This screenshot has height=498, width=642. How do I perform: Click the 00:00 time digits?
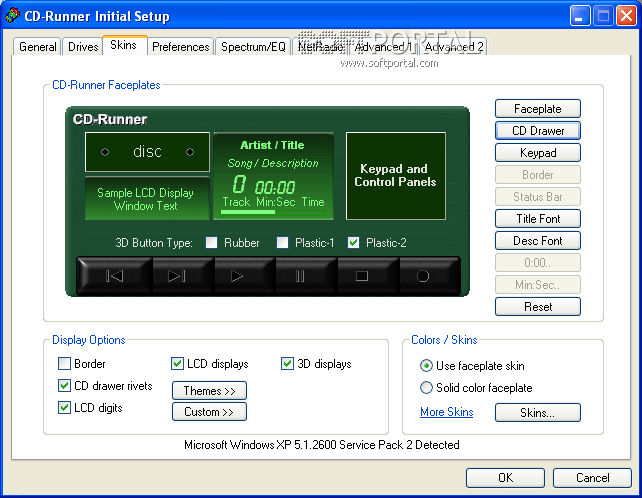click(x=275, y=188)
